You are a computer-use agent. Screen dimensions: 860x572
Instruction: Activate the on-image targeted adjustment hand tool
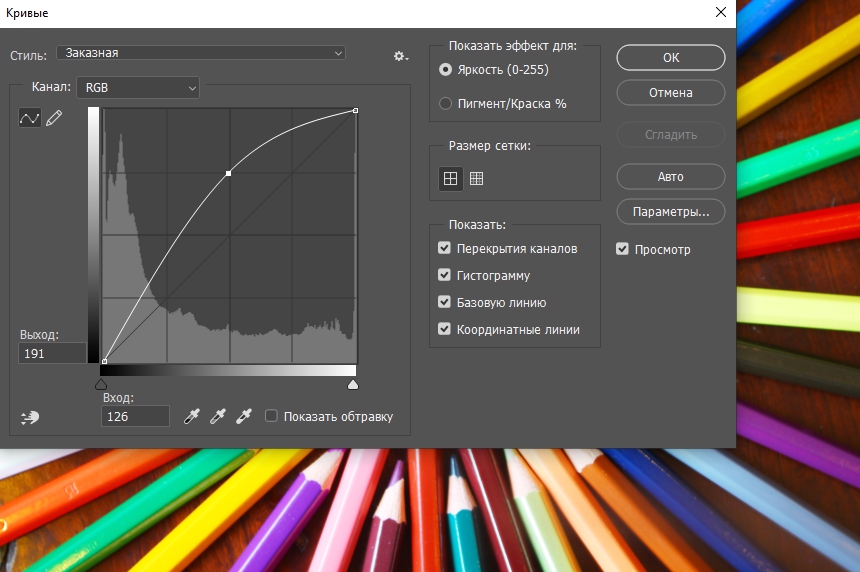tap(30, 417)
